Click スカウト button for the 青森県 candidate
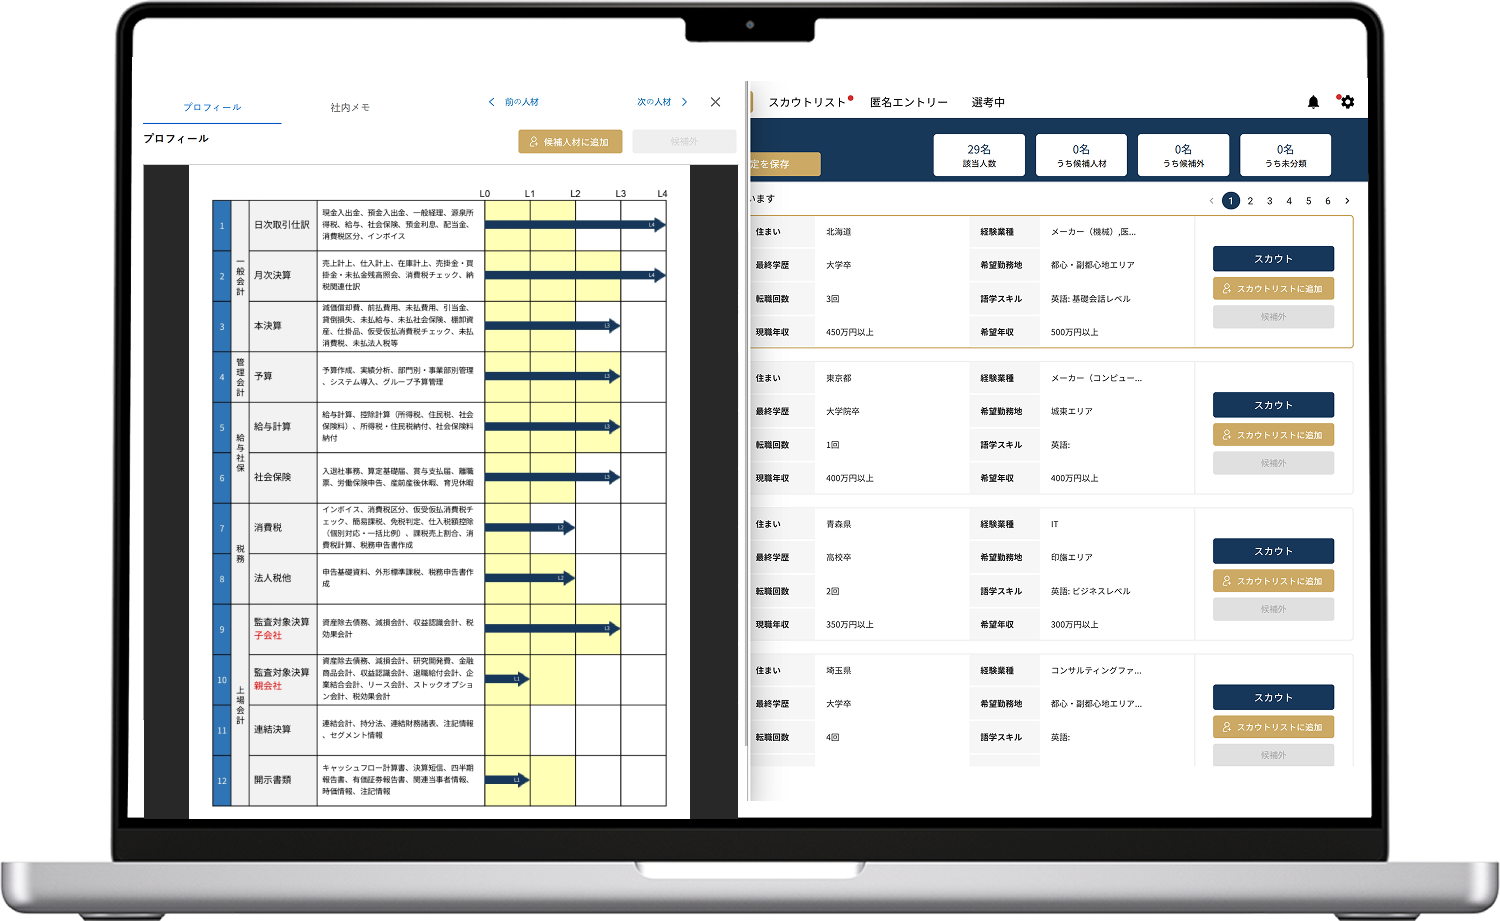 (1273, 551)
